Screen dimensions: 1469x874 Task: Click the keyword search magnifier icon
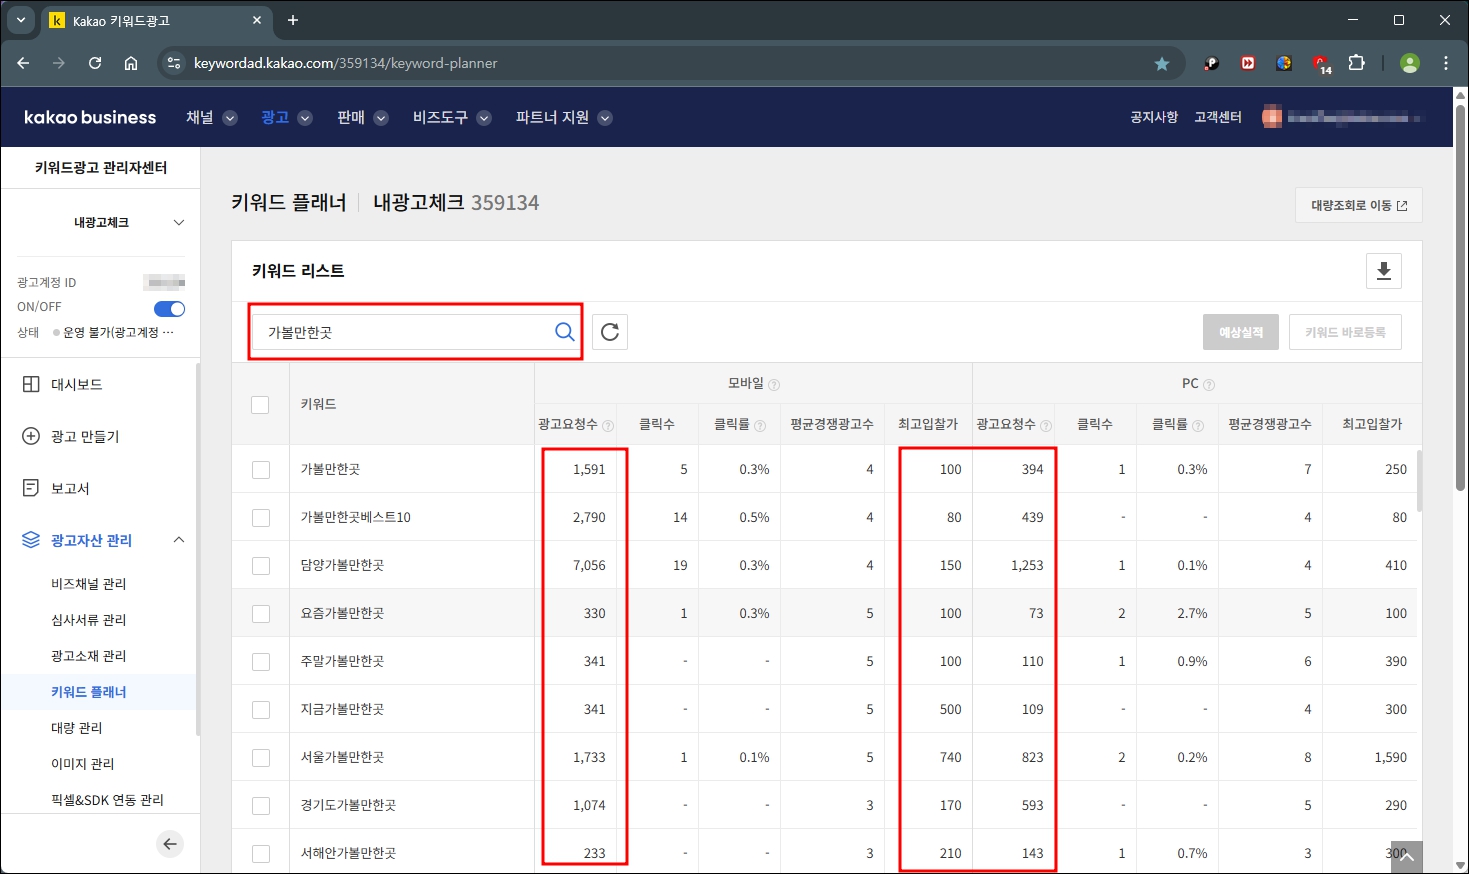563,331
